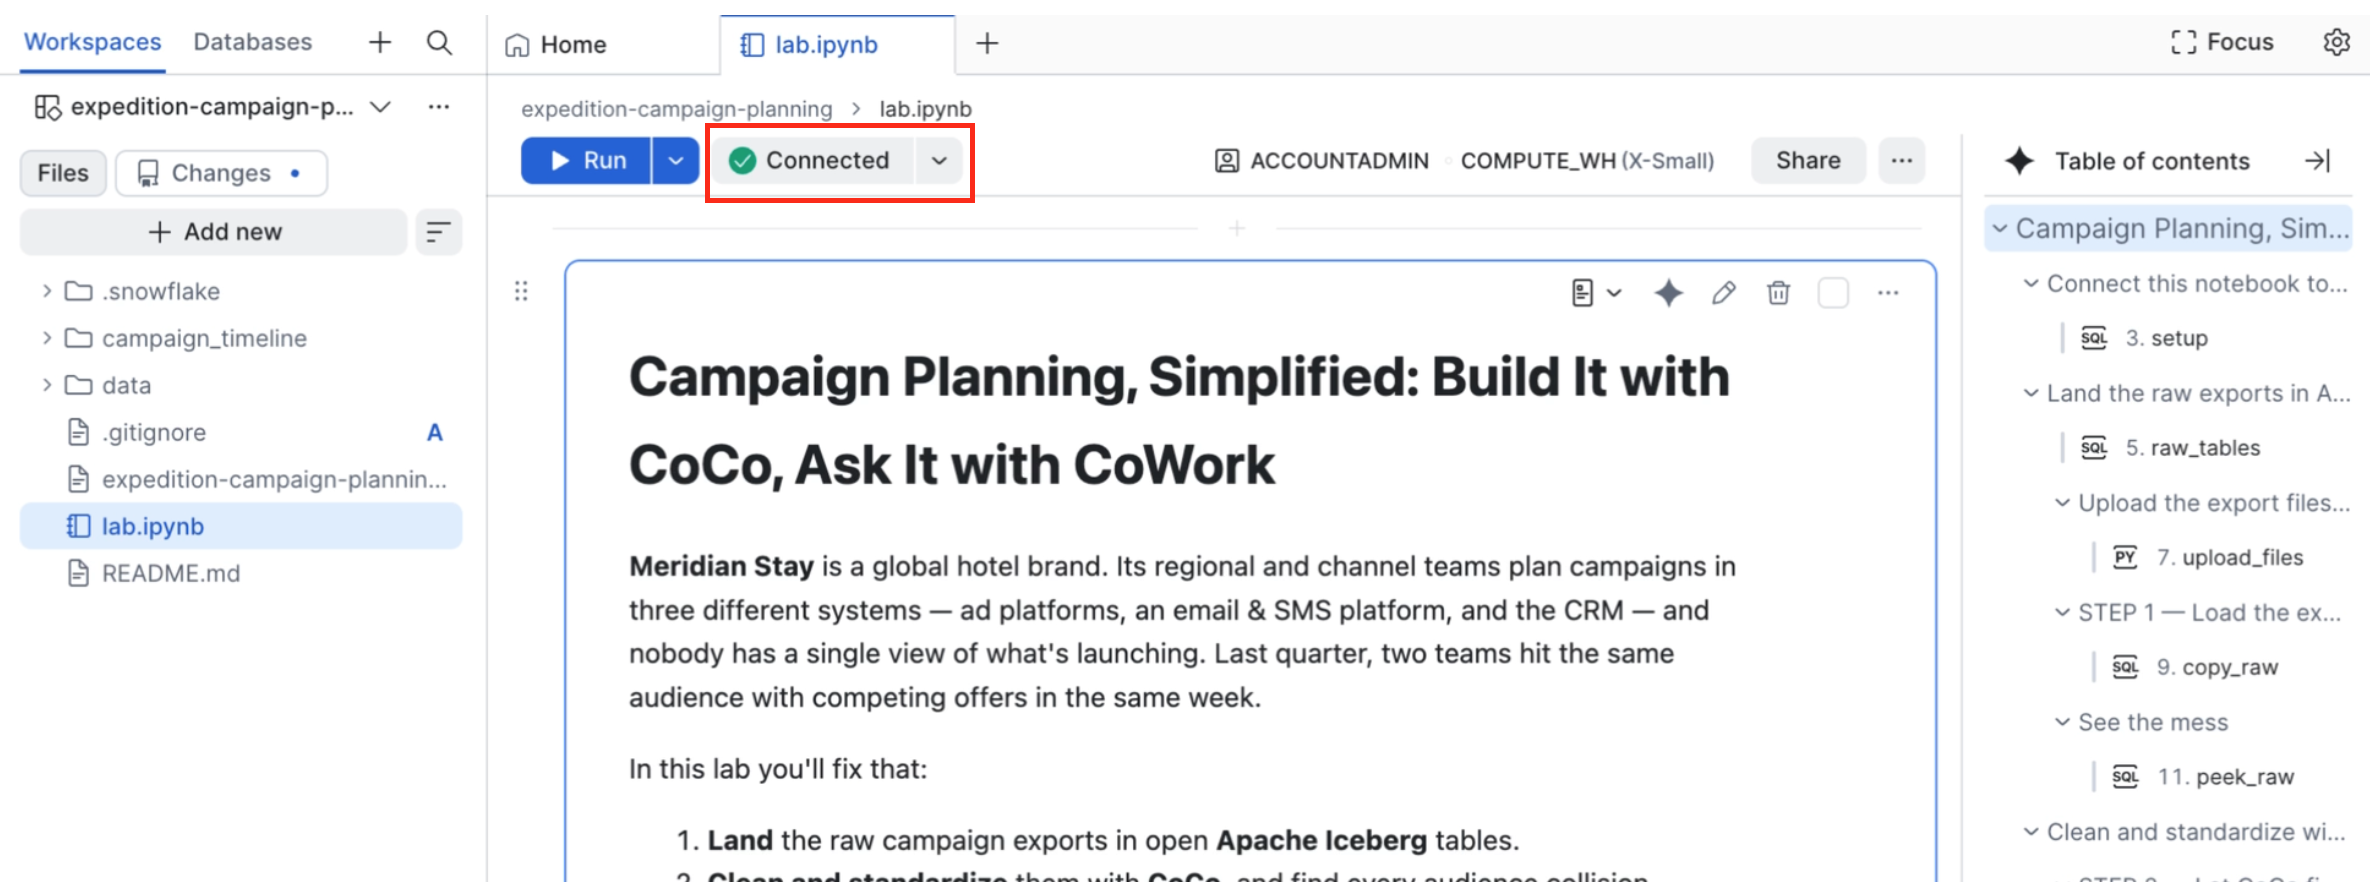The width and height of the screenshot is (2370, 882).
Task: Jump to the '7. upload_files' cell
Action: pos(2229,557)
